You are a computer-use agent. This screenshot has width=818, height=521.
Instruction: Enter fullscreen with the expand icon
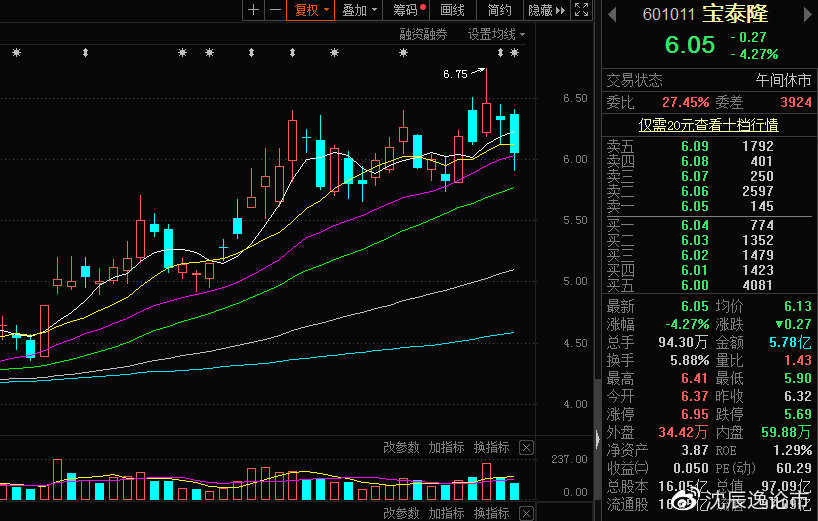coord(583,10)
